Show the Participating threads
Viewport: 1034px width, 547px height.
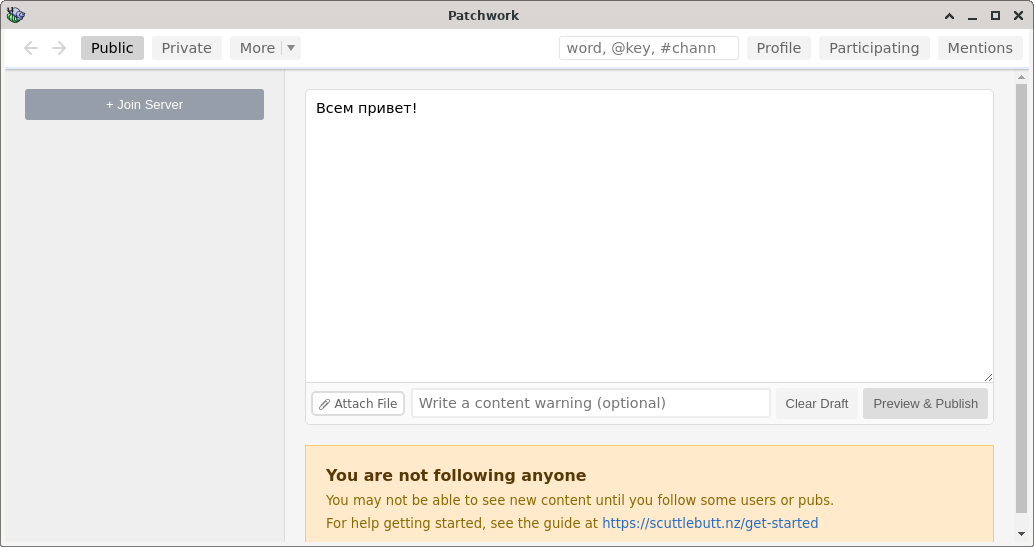coord(874,48)
